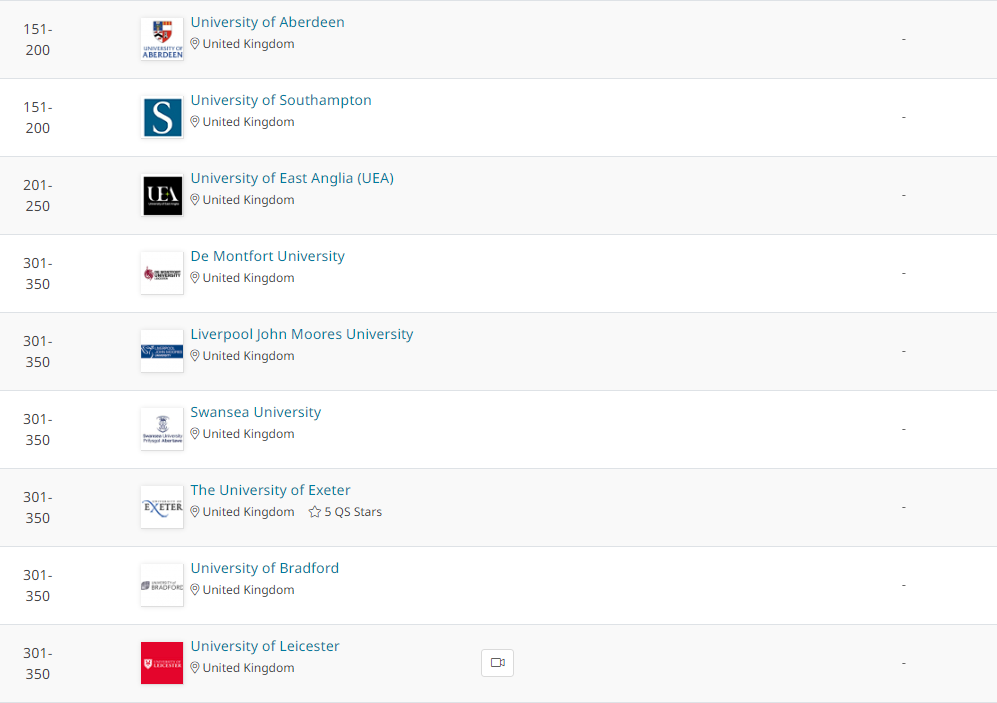Open University of Leicester link
The image size is (997, 703).
(265, 646)
